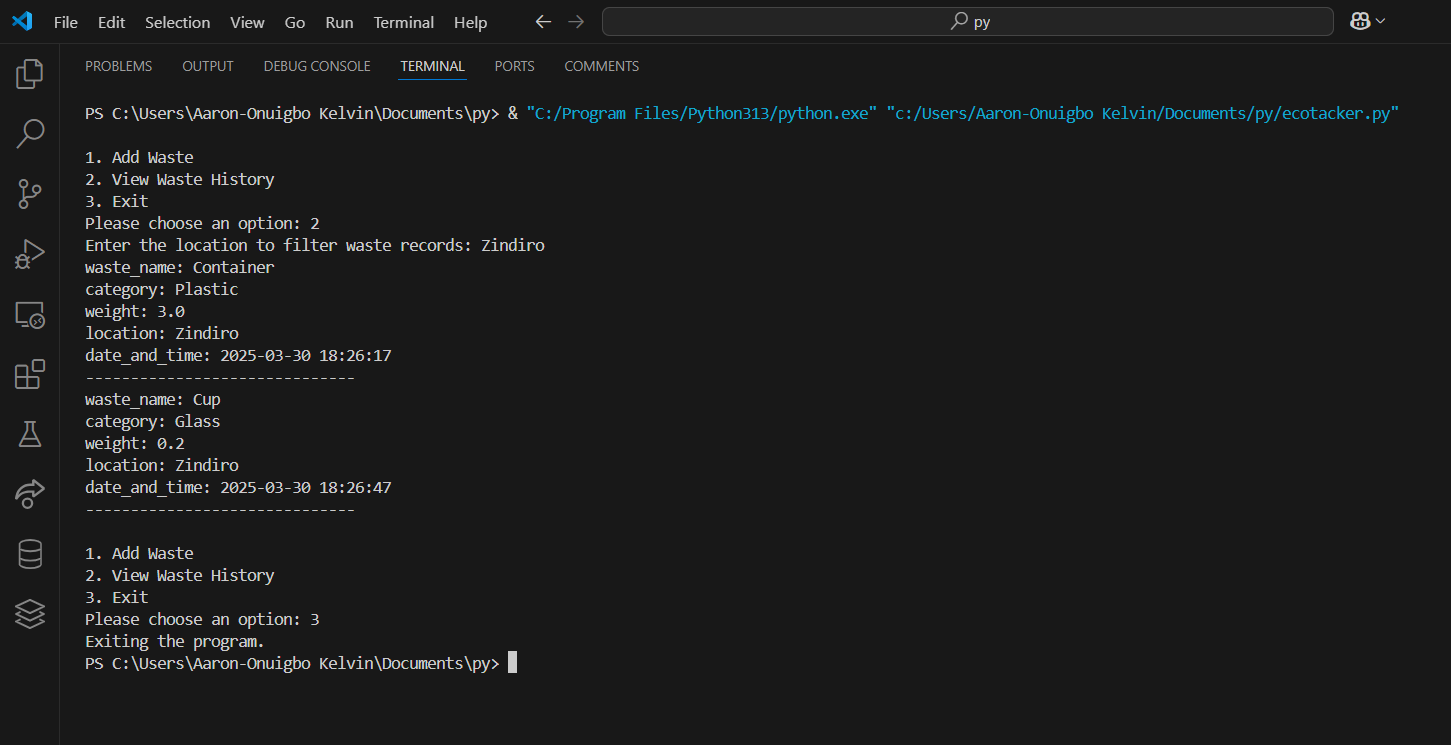Click 'Exiting the program.' text

[175, 641]
